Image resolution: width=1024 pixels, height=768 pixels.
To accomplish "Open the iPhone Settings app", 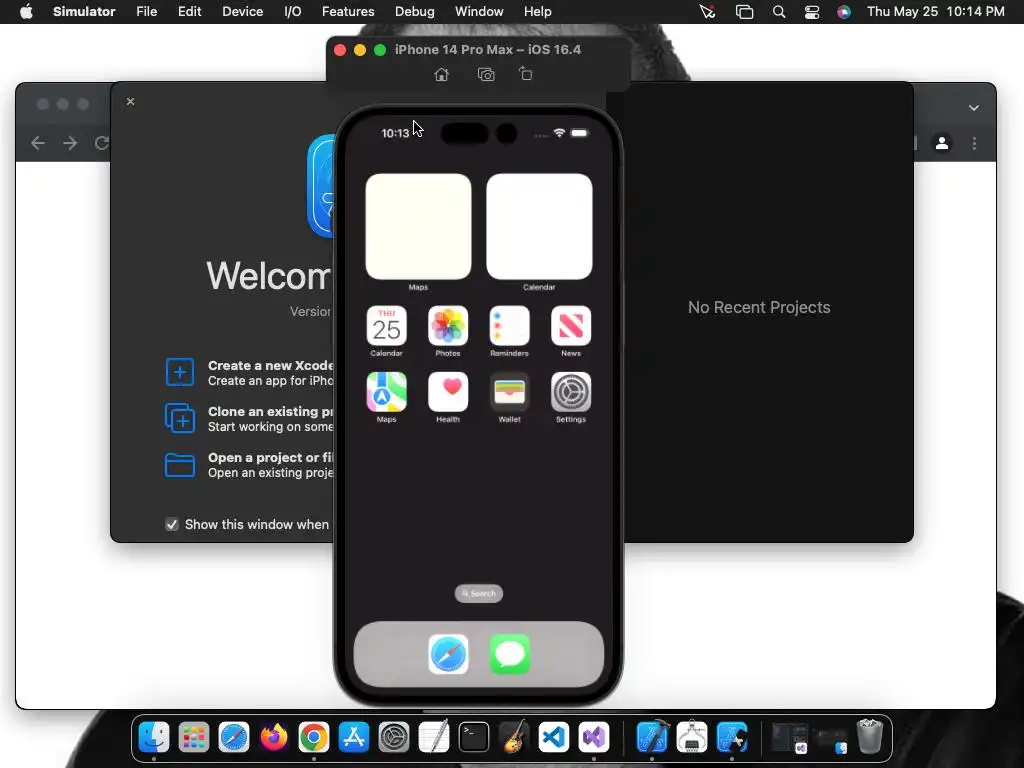I will pos(571,392).
